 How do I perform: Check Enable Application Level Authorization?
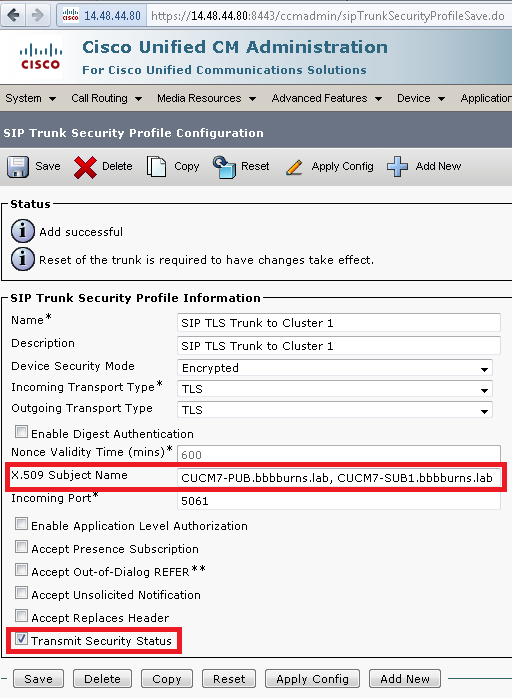click(21, 524)
